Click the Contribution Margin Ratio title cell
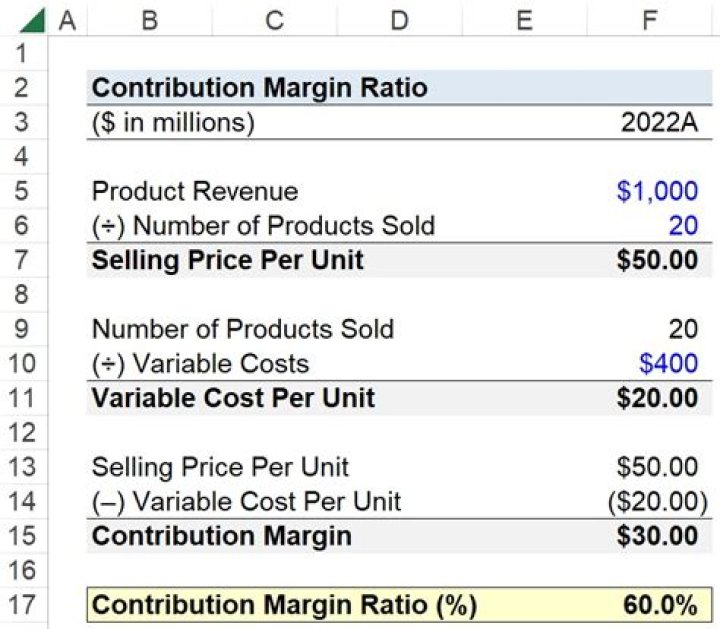Screen dimensions: 720x629 (260, 88)
